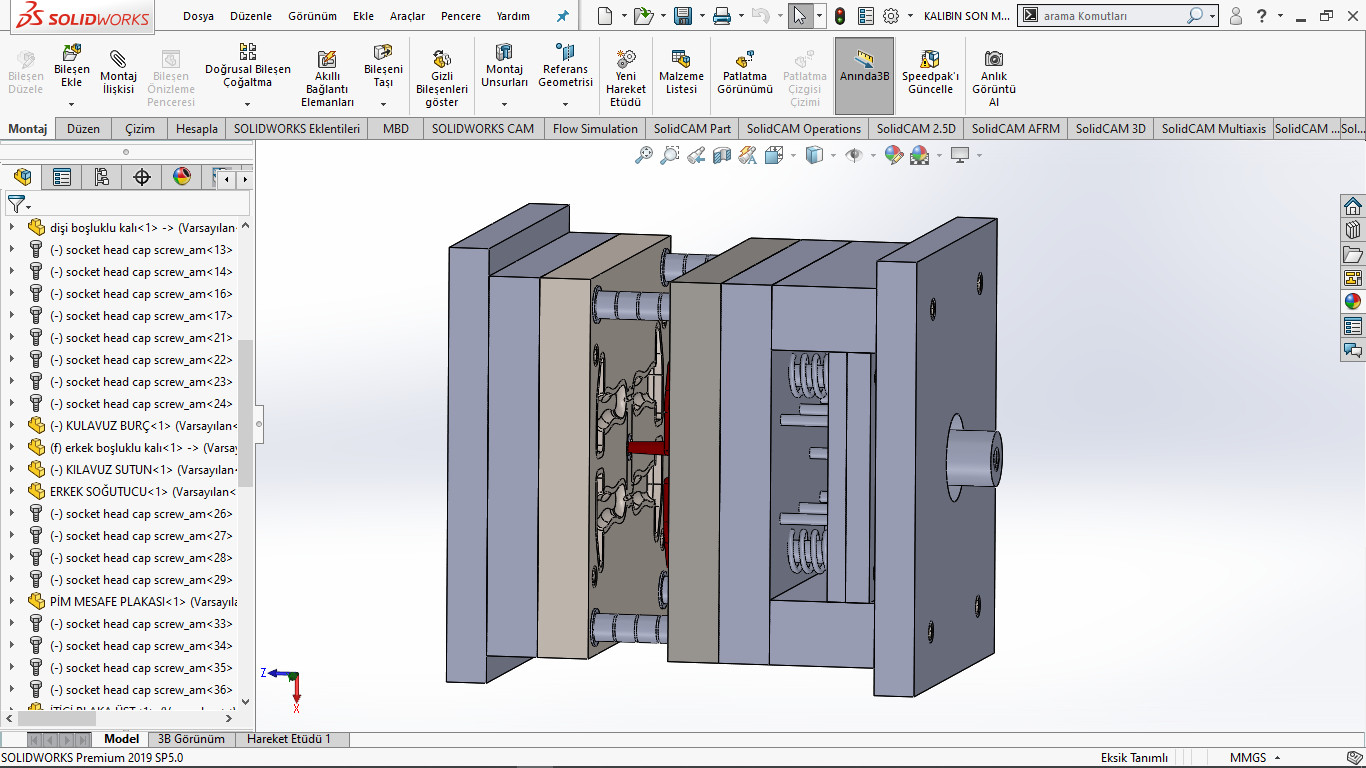Open the Bileşeni Taşı dropdown arrow
This screenshot has width=1366, height=768.
pyautogui.click(x=383, y=104)
